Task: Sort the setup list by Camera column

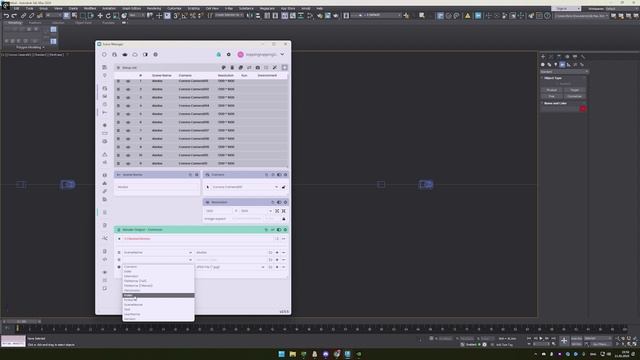Action: point(185,76)
